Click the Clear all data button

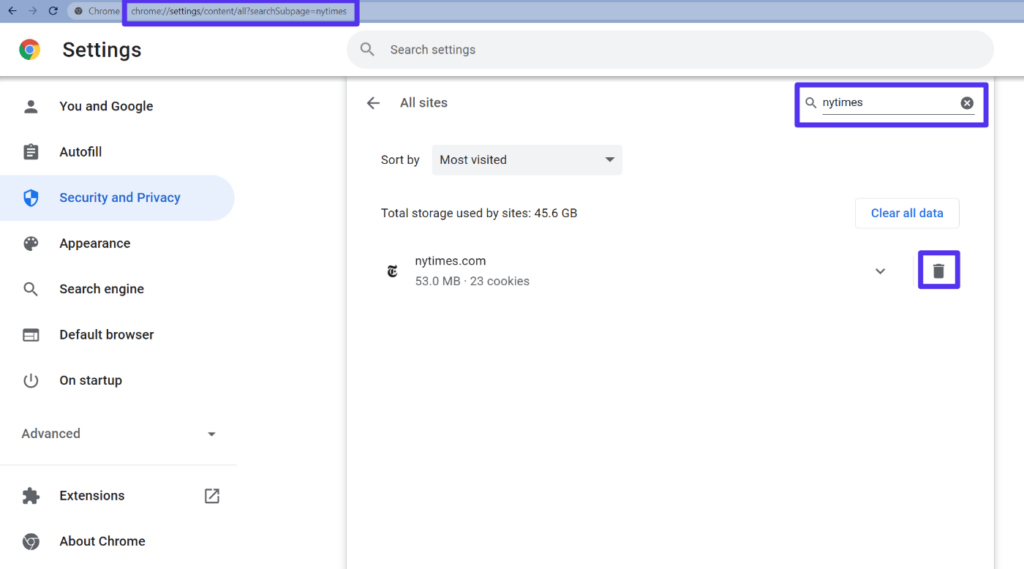[907, 214]
